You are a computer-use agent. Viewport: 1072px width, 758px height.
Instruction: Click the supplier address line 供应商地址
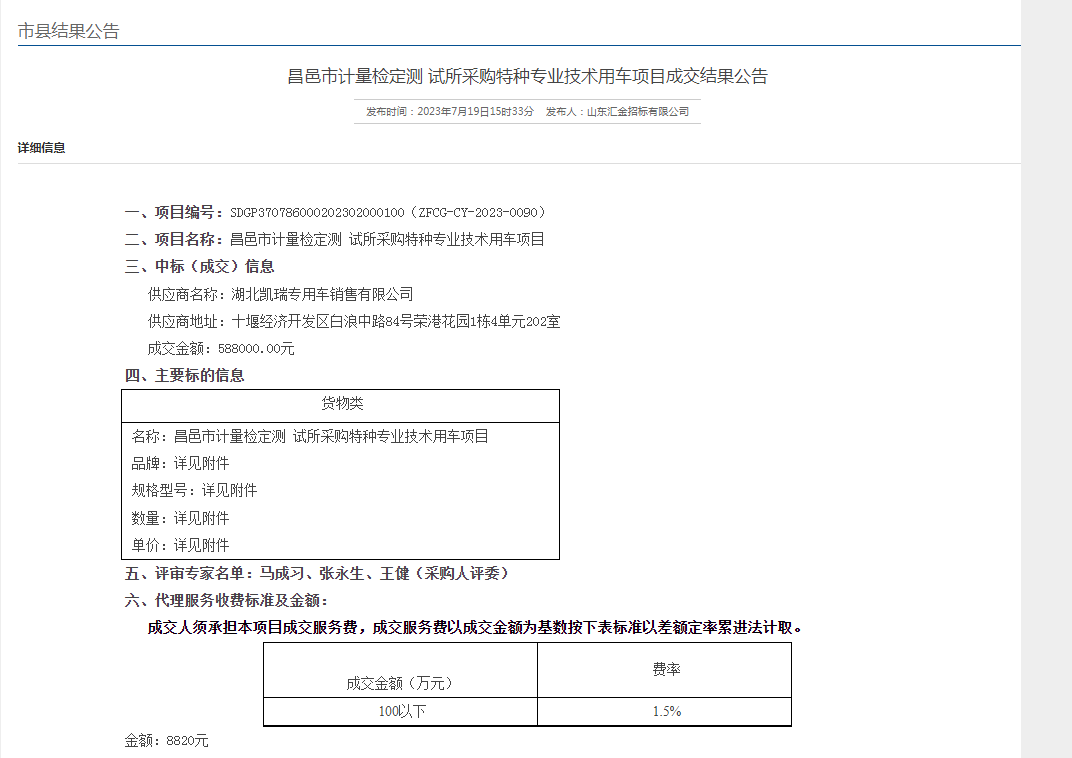click(353, 321)
